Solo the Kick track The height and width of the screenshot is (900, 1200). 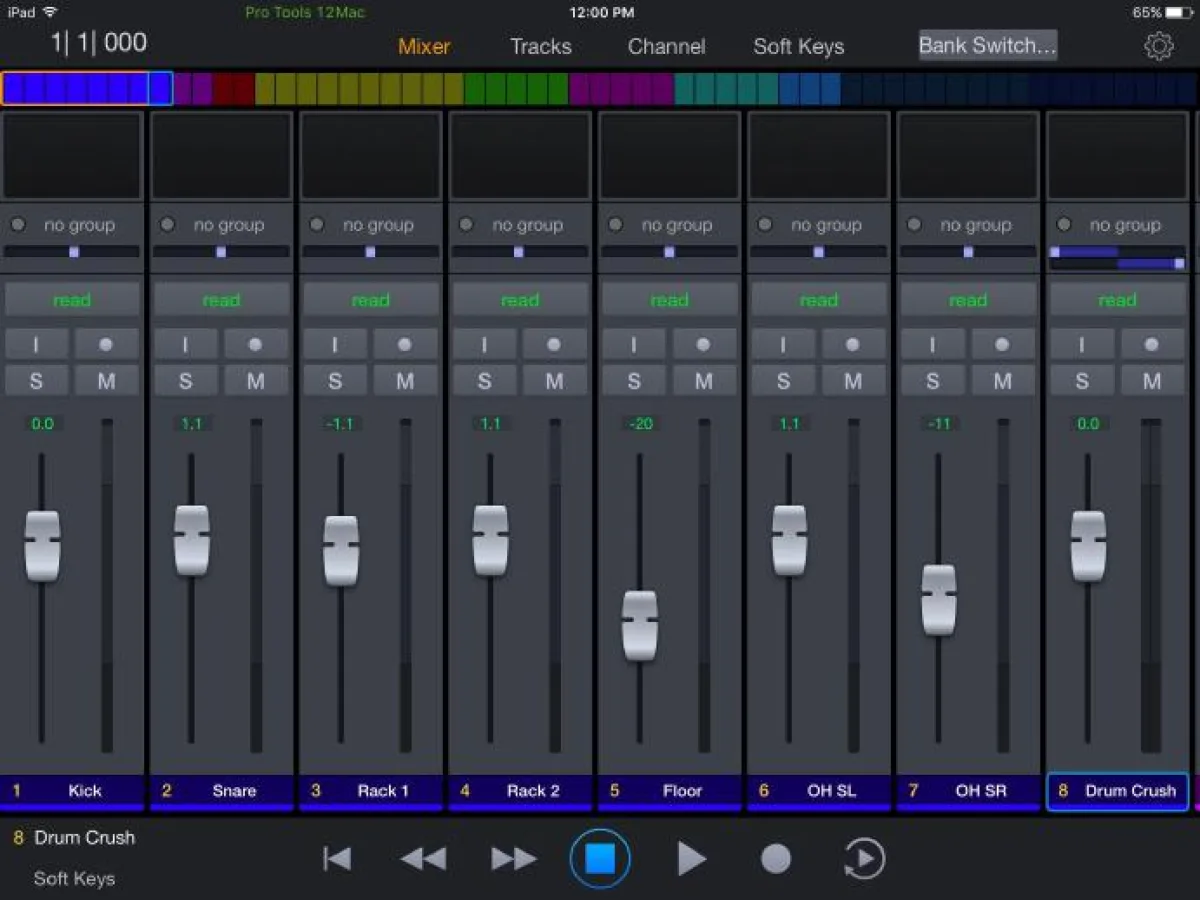(37, 380)
